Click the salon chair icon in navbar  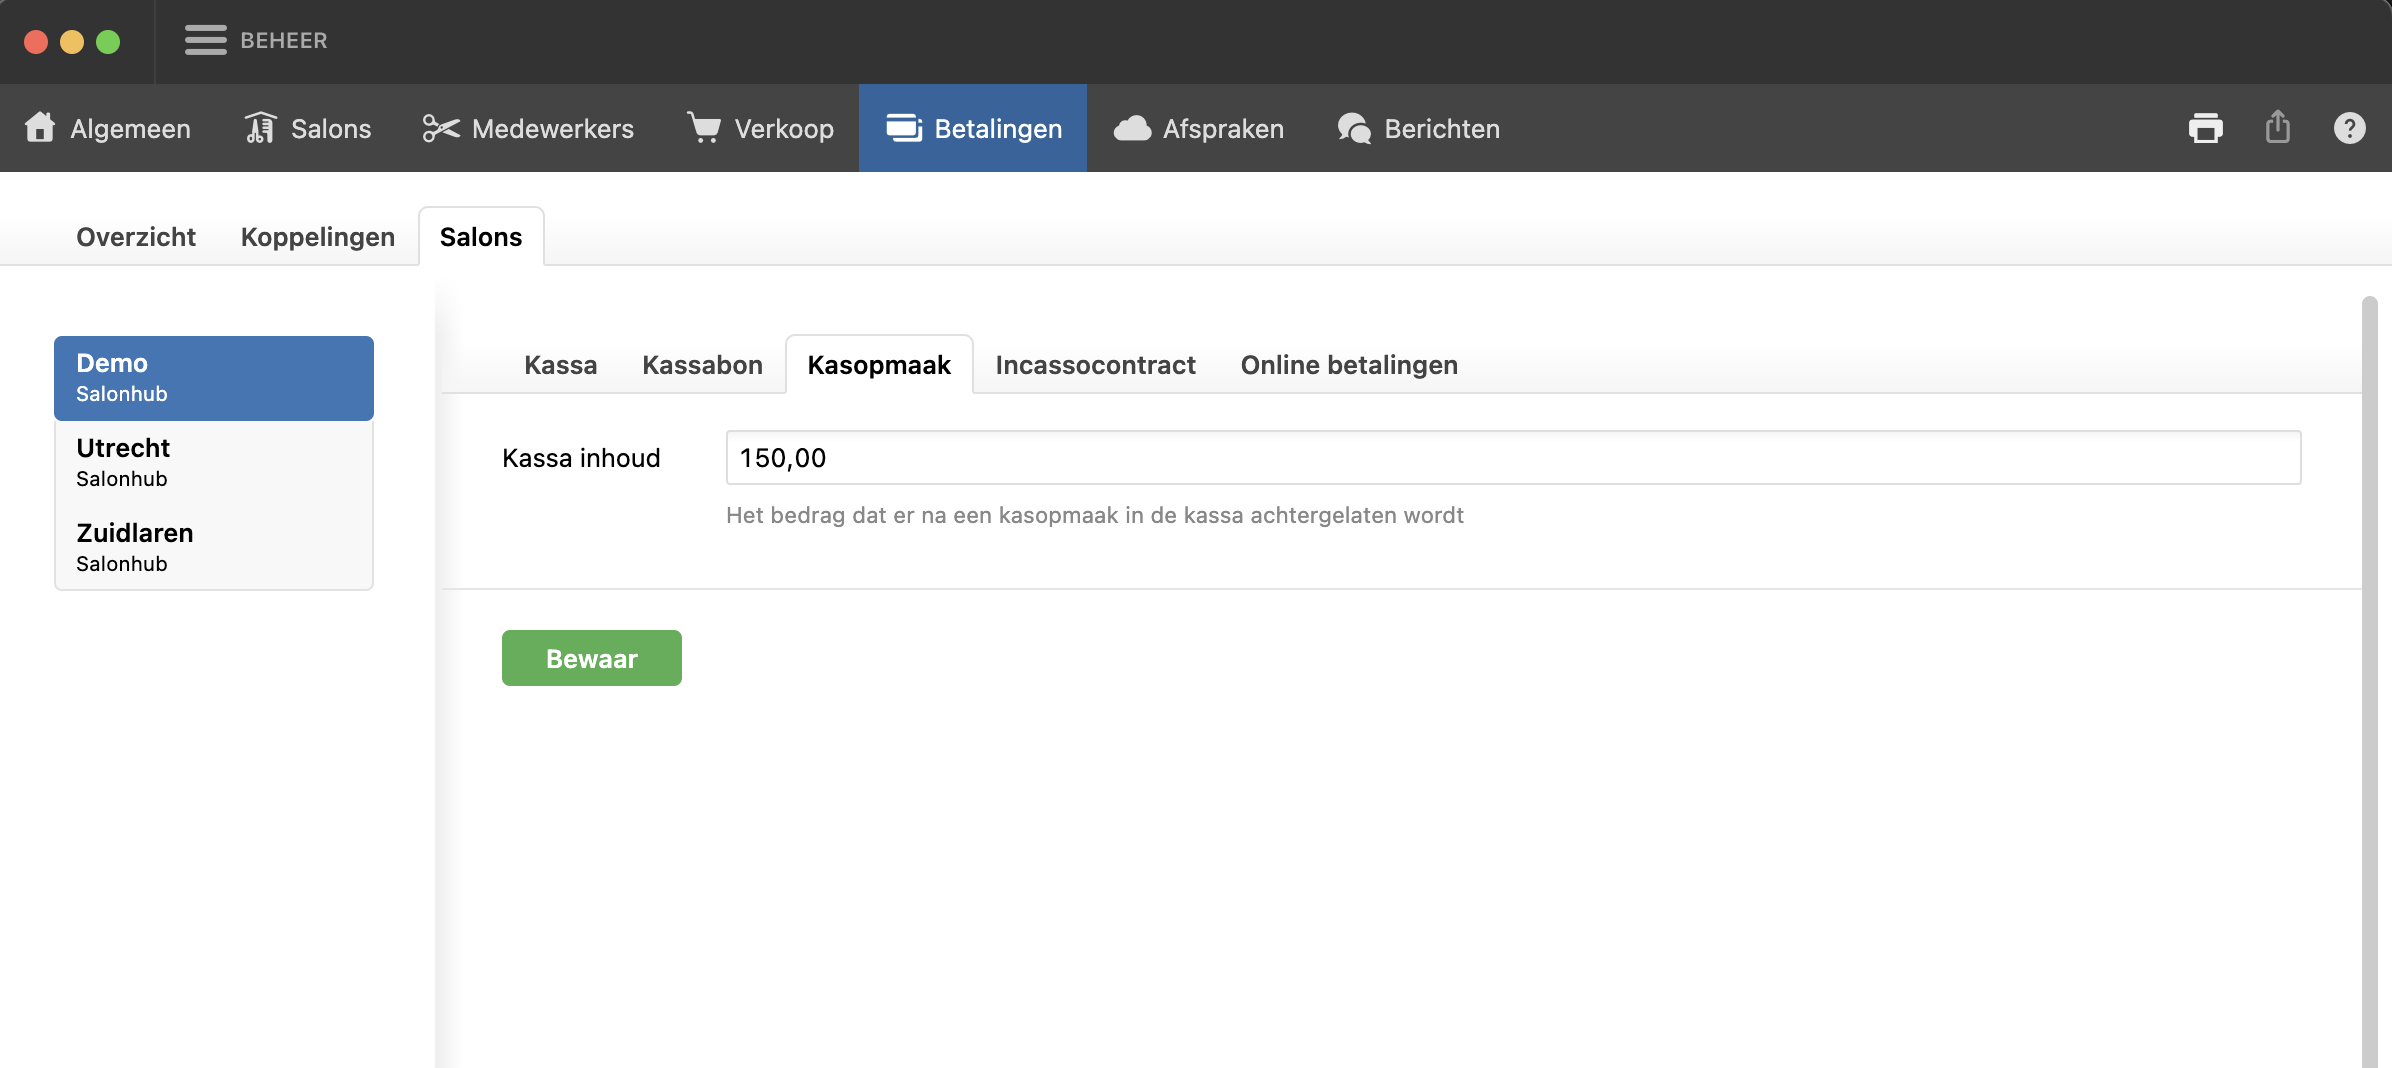coord(260,128)
